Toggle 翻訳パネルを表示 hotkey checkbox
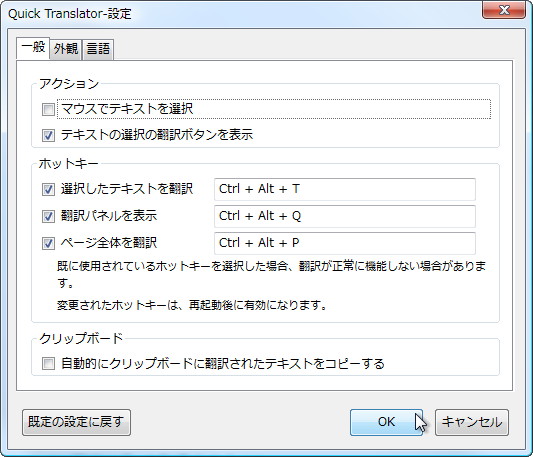The height and width of the screenshot is (457, 533). (48, 216)
